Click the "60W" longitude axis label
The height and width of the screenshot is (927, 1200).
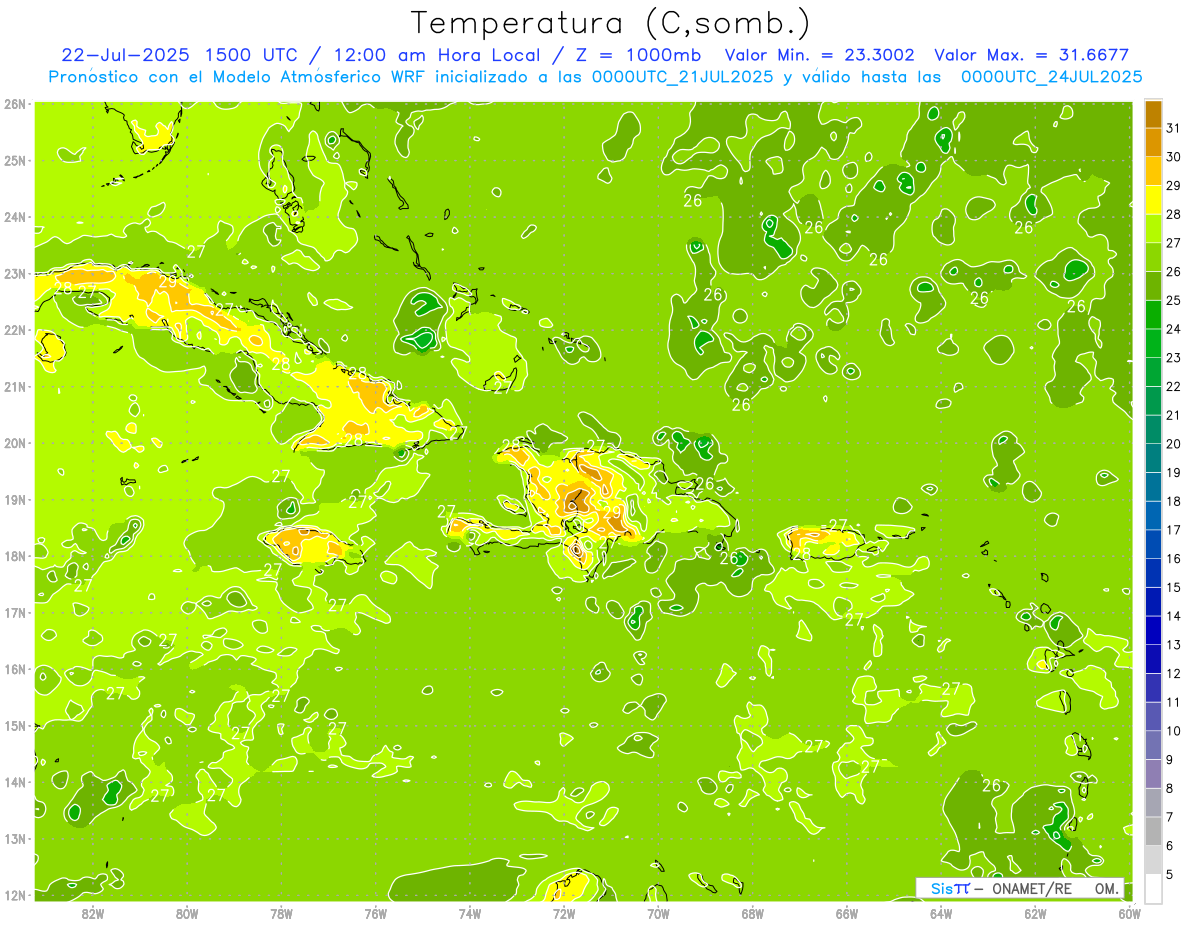[1130, 913]
